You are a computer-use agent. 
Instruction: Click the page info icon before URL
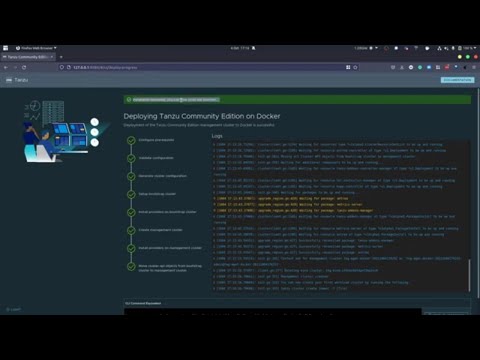pyautogui.click(x=69, y=67)
